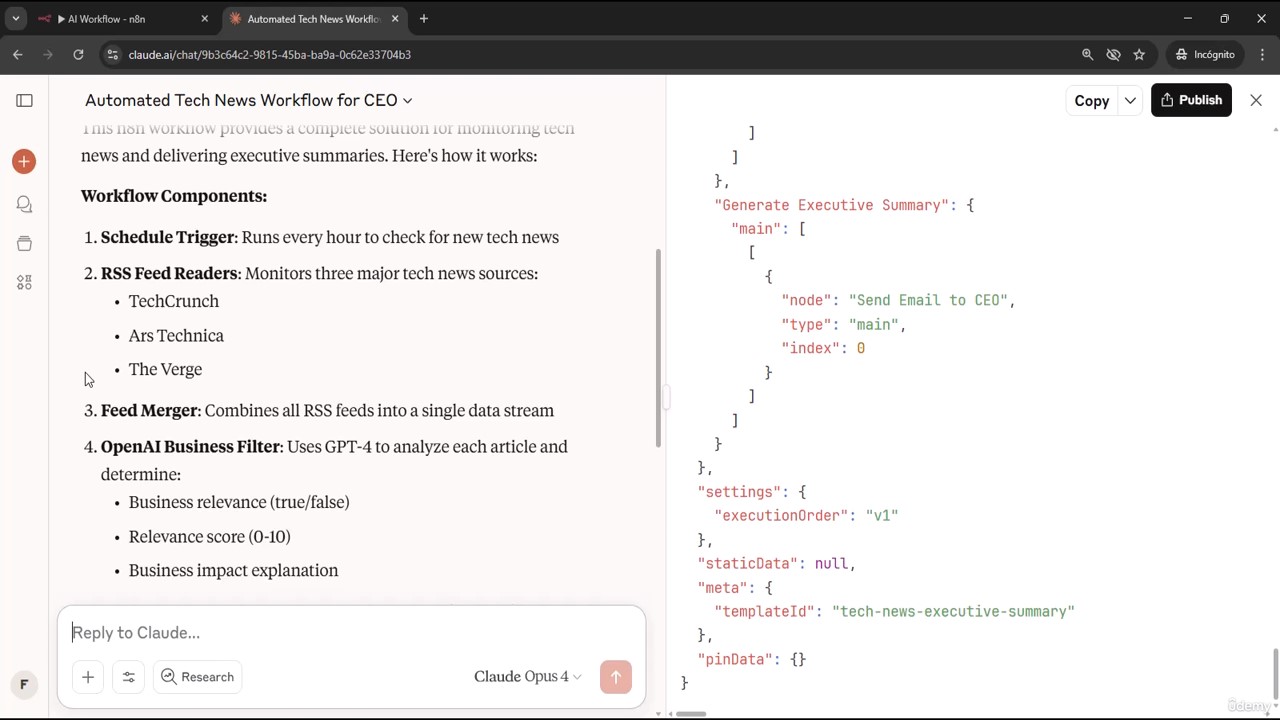This screenshot has width=1280, height=720.
Task: Click "executionOrder" key in code
Action: click(x=781, y=516)
